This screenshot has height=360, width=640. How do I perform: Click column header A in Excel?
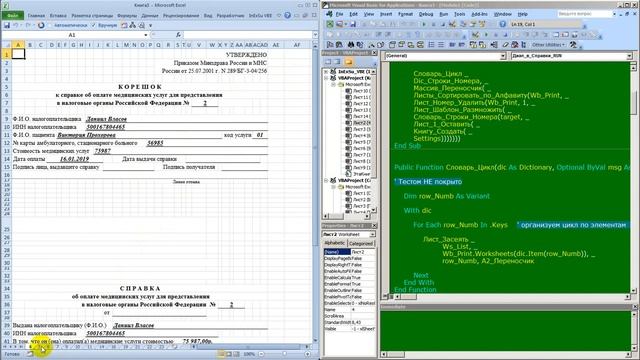[18, 45]
